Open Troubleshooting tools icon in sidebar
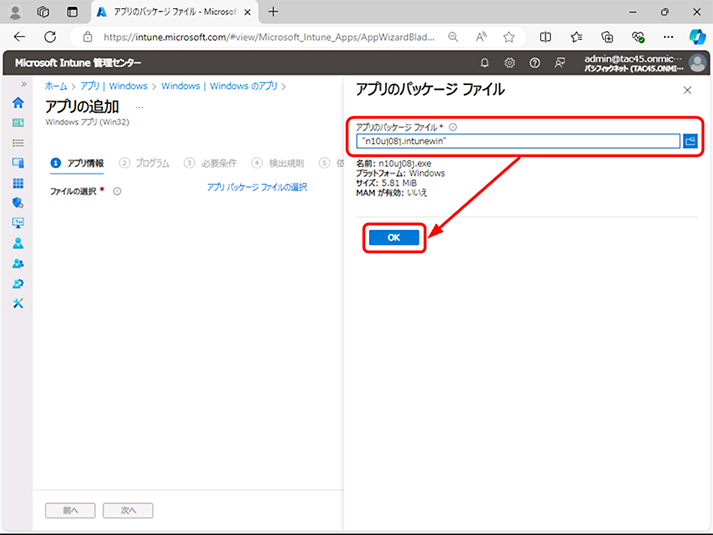Image resolution: width=713 pixels, height=535 pixels. [x=18, y=303]
